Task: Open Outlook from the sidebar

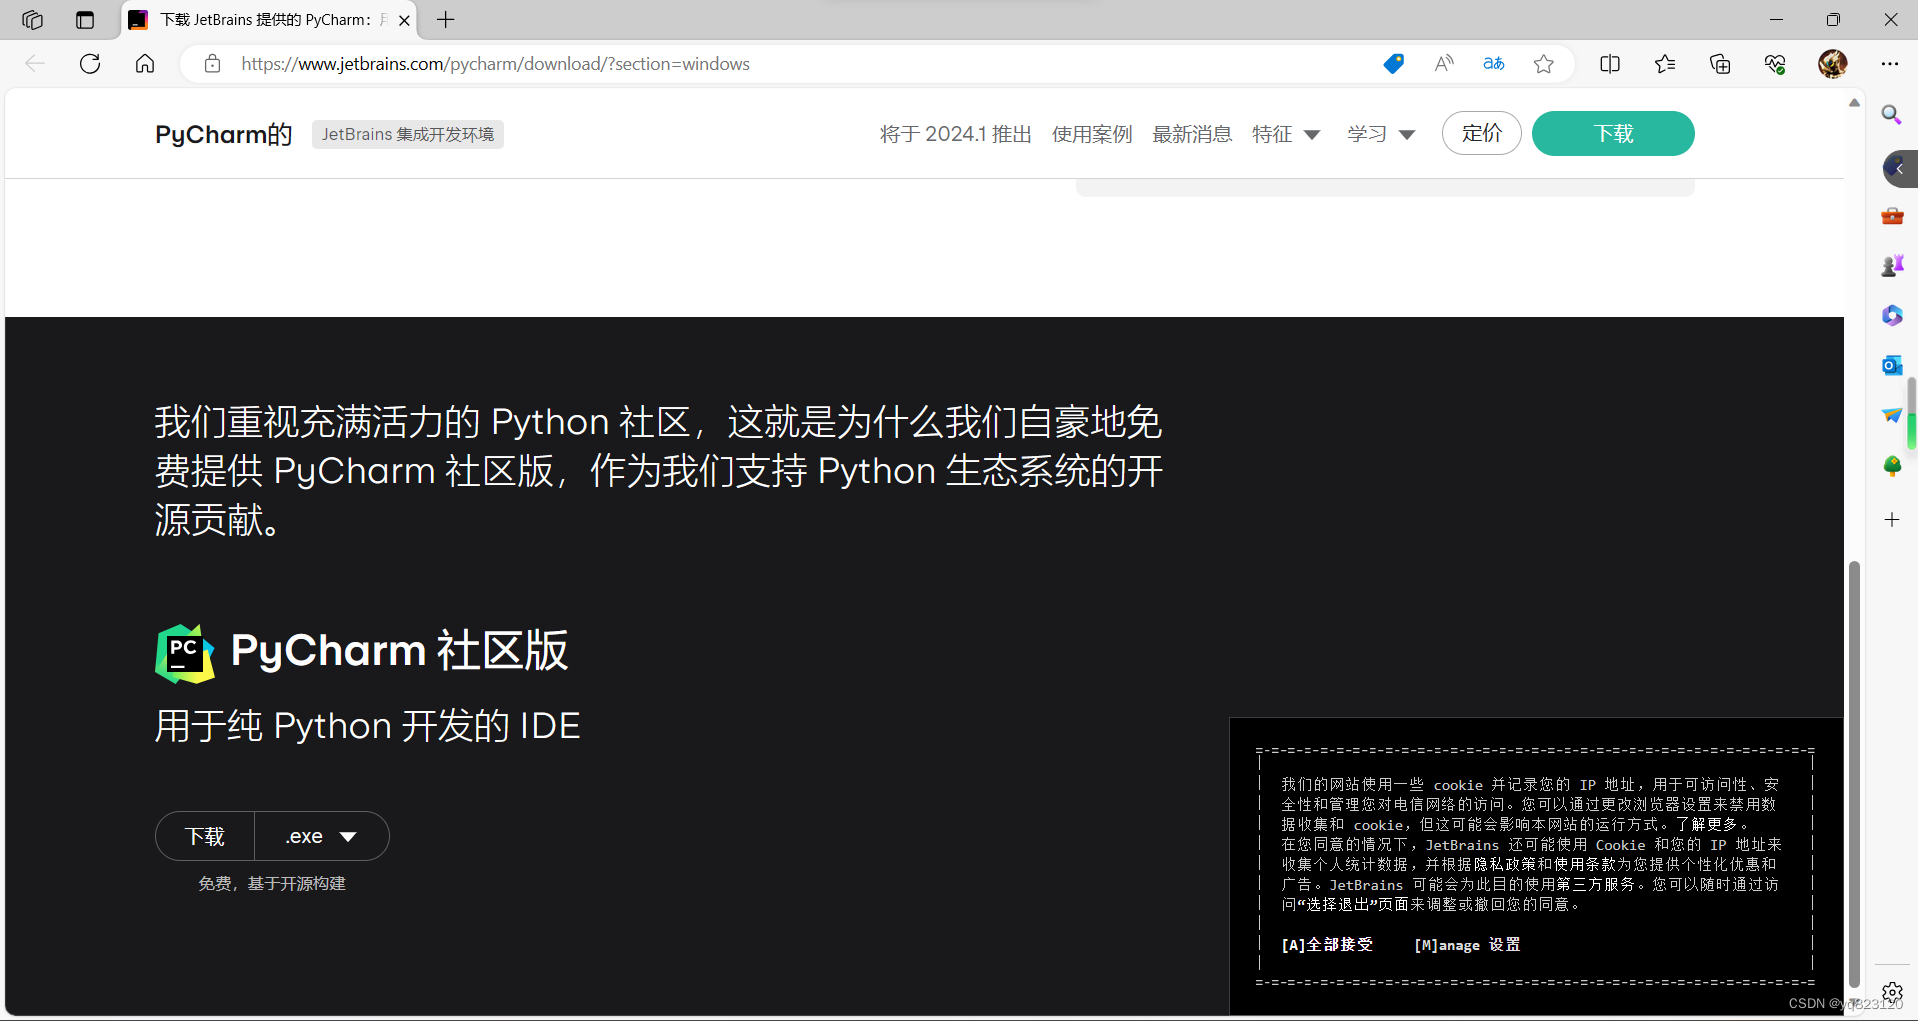Action: (x=1891, y=365)
